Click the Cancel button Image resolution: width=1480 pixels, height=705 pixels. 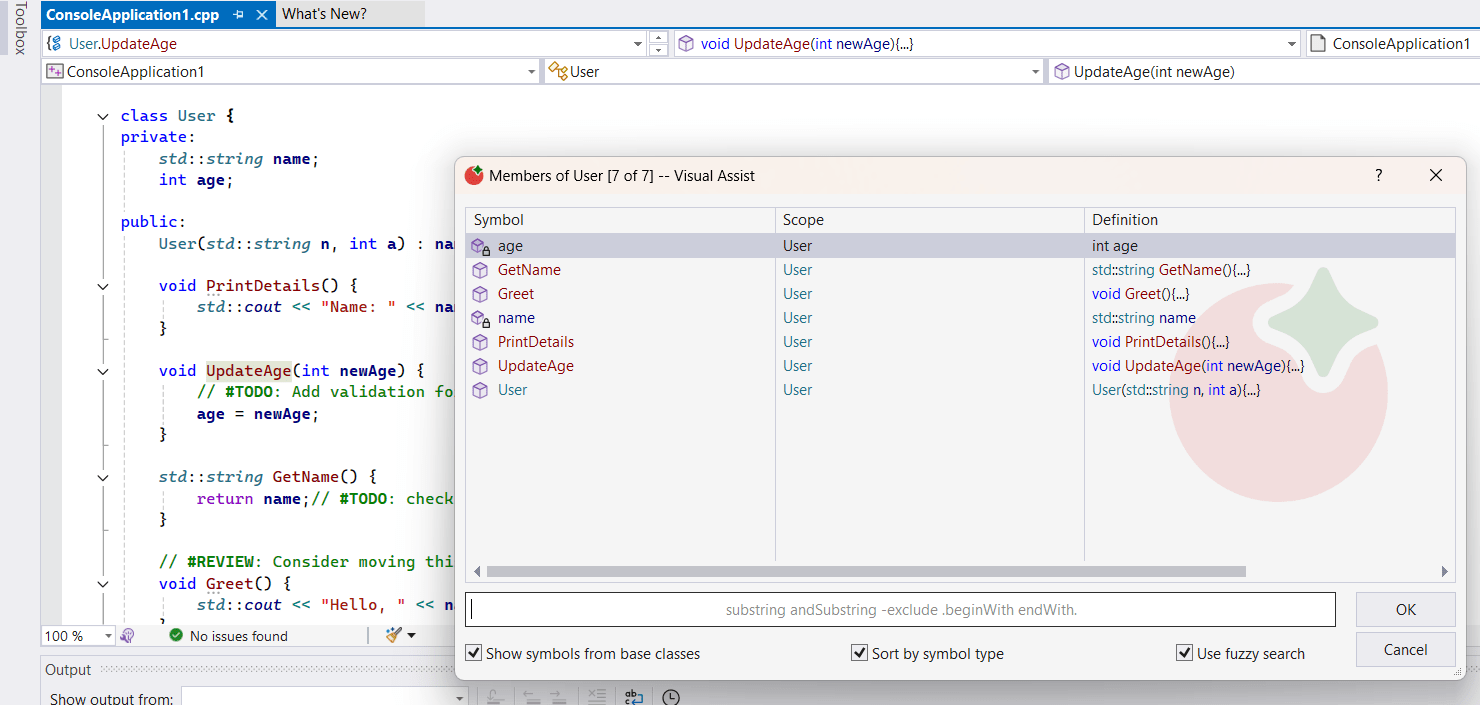pos(1405,649)
